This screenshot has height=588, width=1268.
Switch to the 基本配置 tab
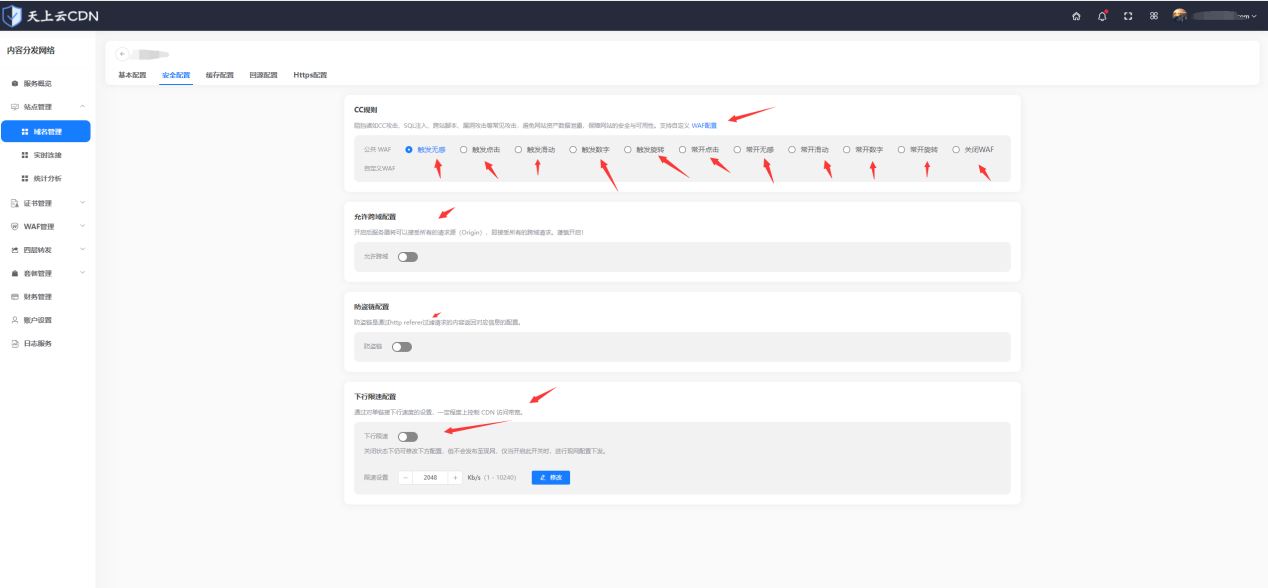click(x=132, y=75)
